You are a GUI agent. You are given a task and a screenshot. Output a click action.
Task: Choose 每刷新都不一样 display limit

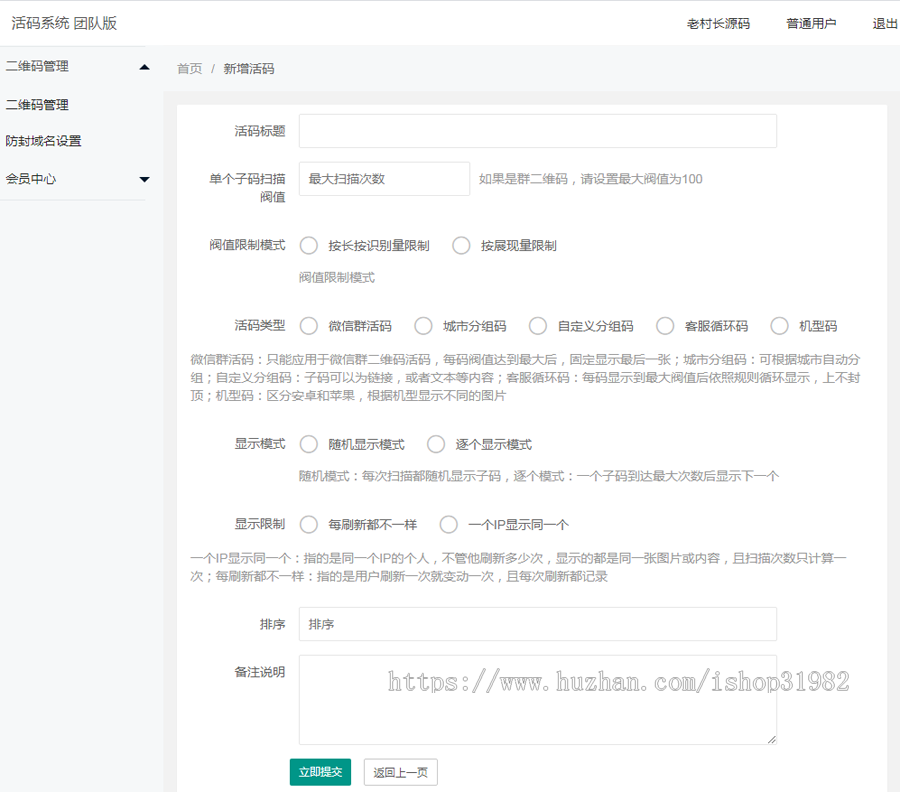[x=309, y=524]
